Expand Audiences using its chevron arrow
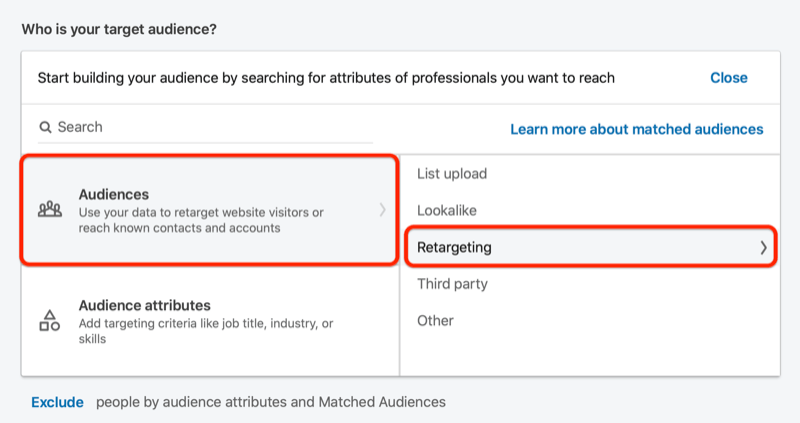 [x=382, y=210]
